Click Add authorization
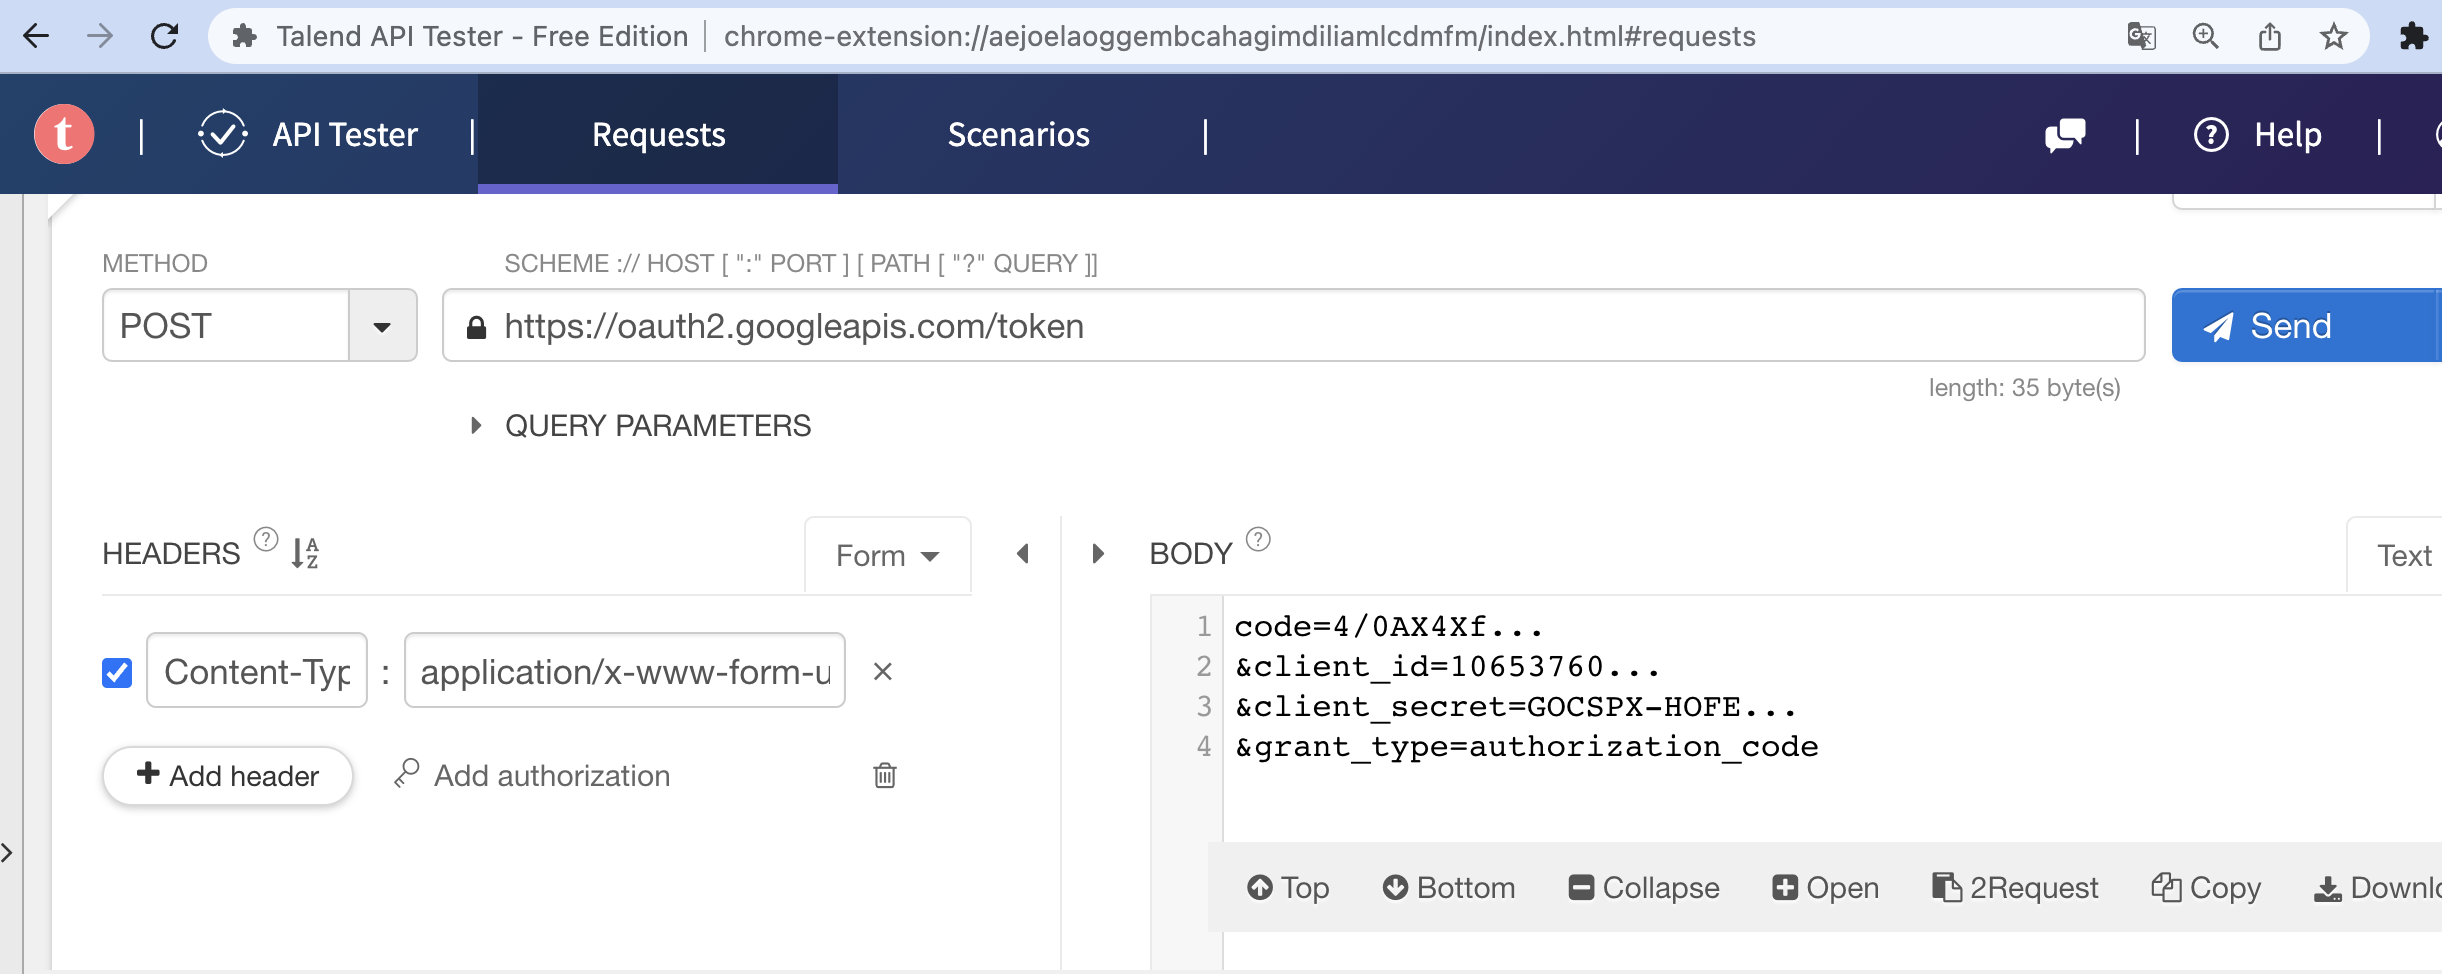The height and width of the screenshot is (974, 2442). tap(532, 775)
